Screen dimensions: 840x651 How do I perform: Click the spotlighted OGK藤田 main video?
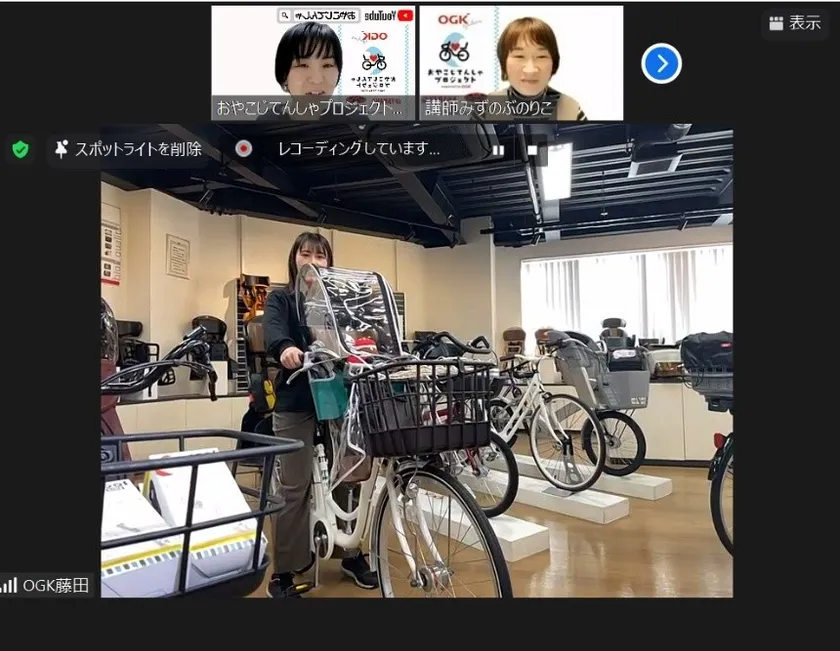pos(417,361)
